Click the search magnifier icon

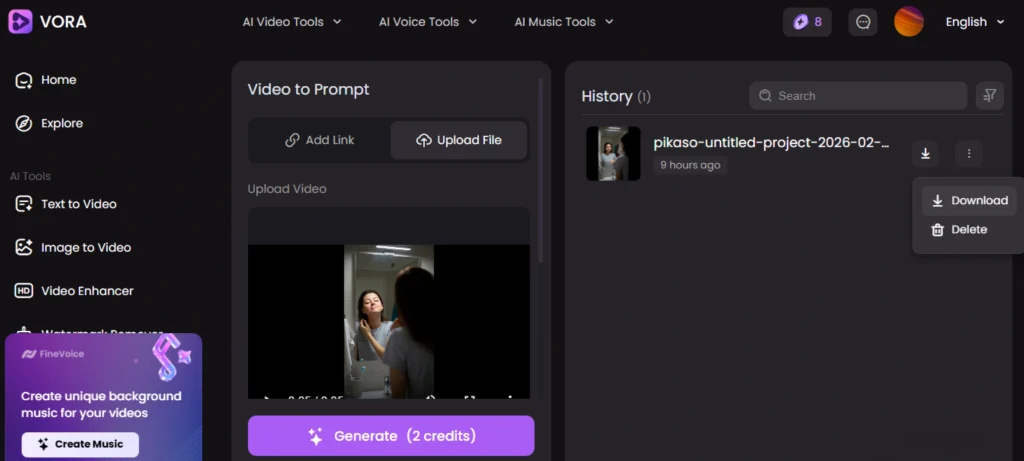coord(765,96)
